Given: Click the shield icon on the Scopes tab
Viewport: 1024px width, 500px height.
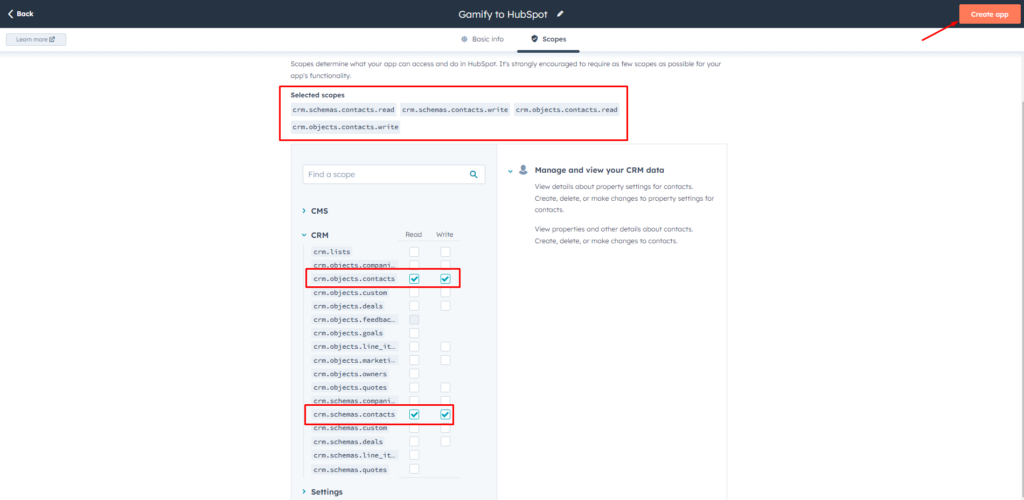Looking at the screenshot, I should click(534, 39).
